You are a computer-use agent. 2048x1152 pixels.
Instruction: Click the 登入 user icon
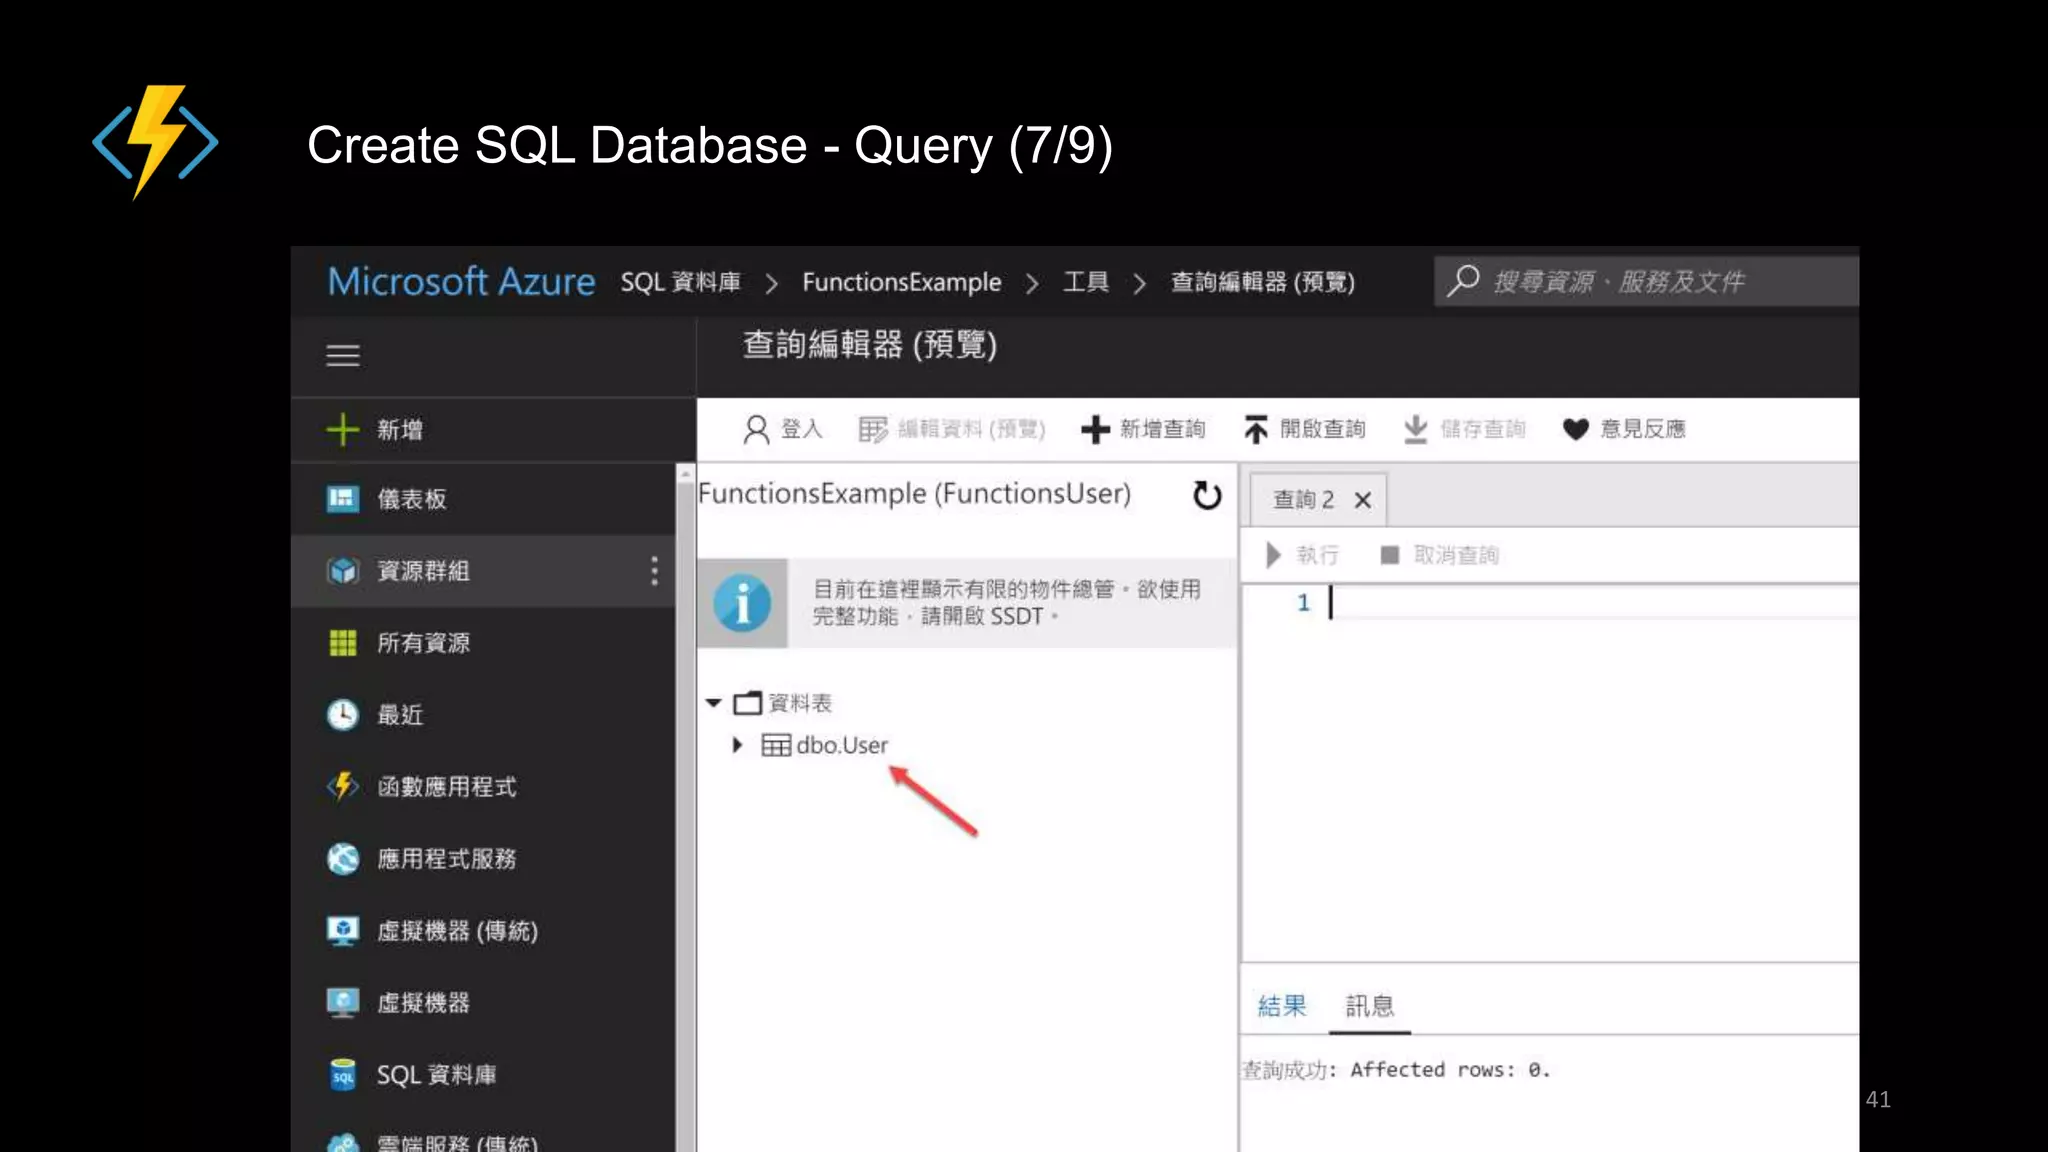point(756,429)
